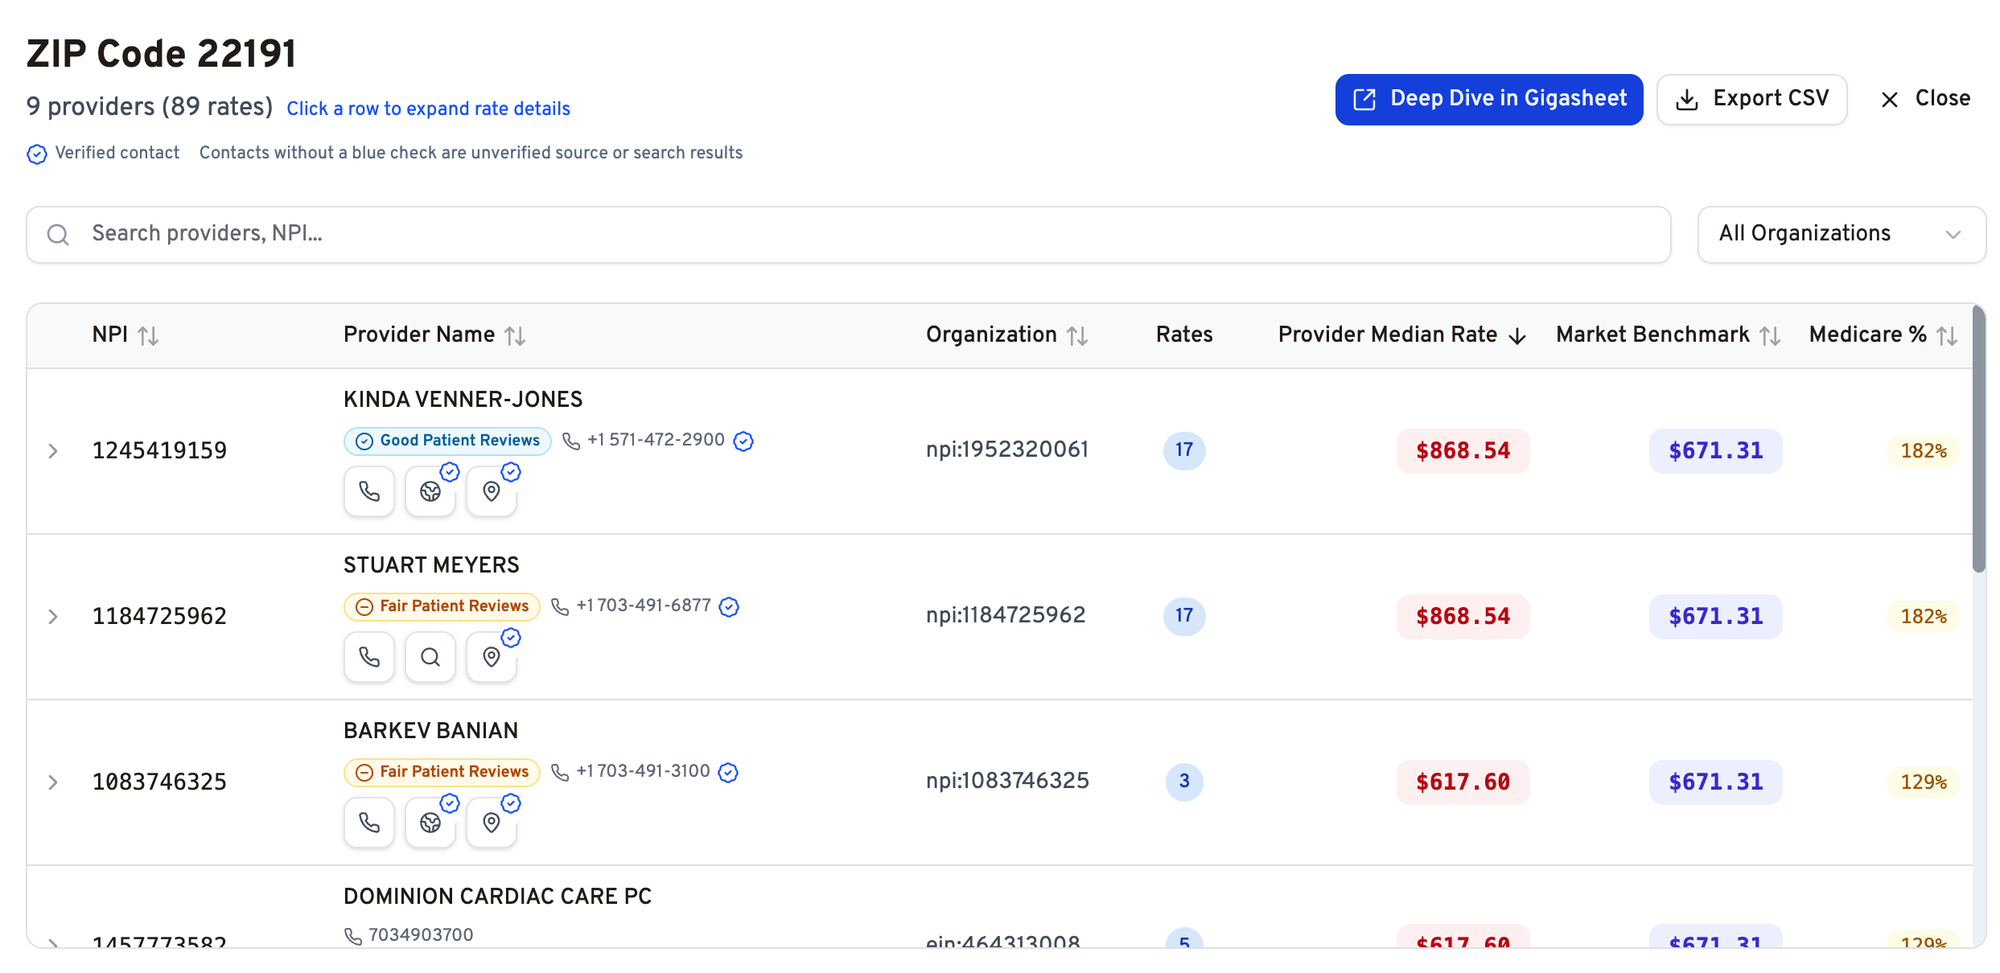
Task: Expand the row for NPI 1184725962
Action: [53, 617]
